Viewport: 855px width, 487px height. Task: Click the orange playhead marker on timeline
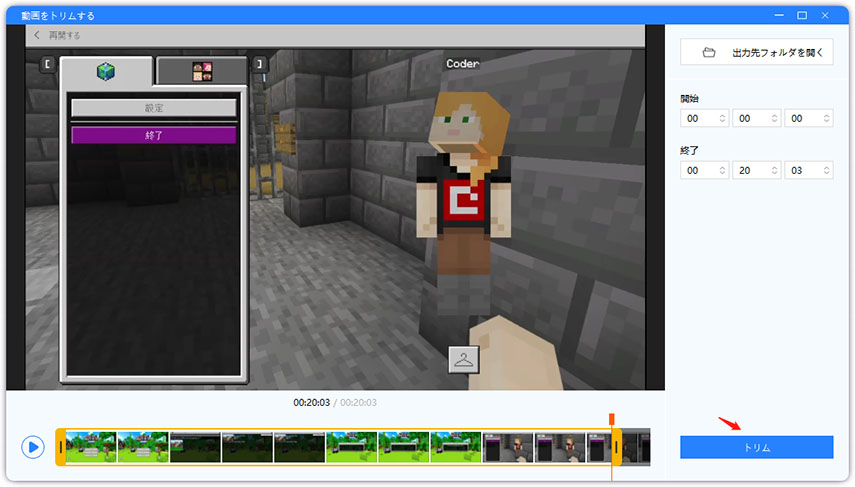[612, 419]
